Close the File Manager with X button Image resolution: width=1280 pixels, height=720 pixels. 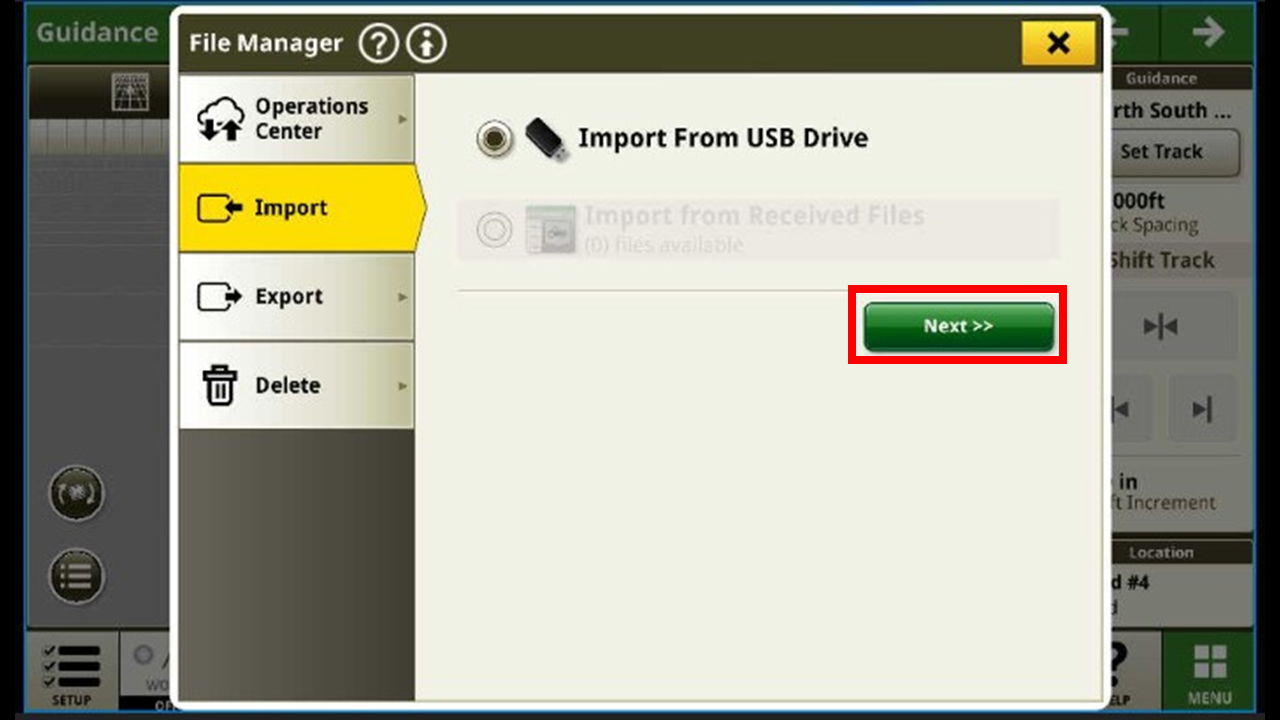[1058, 43]
